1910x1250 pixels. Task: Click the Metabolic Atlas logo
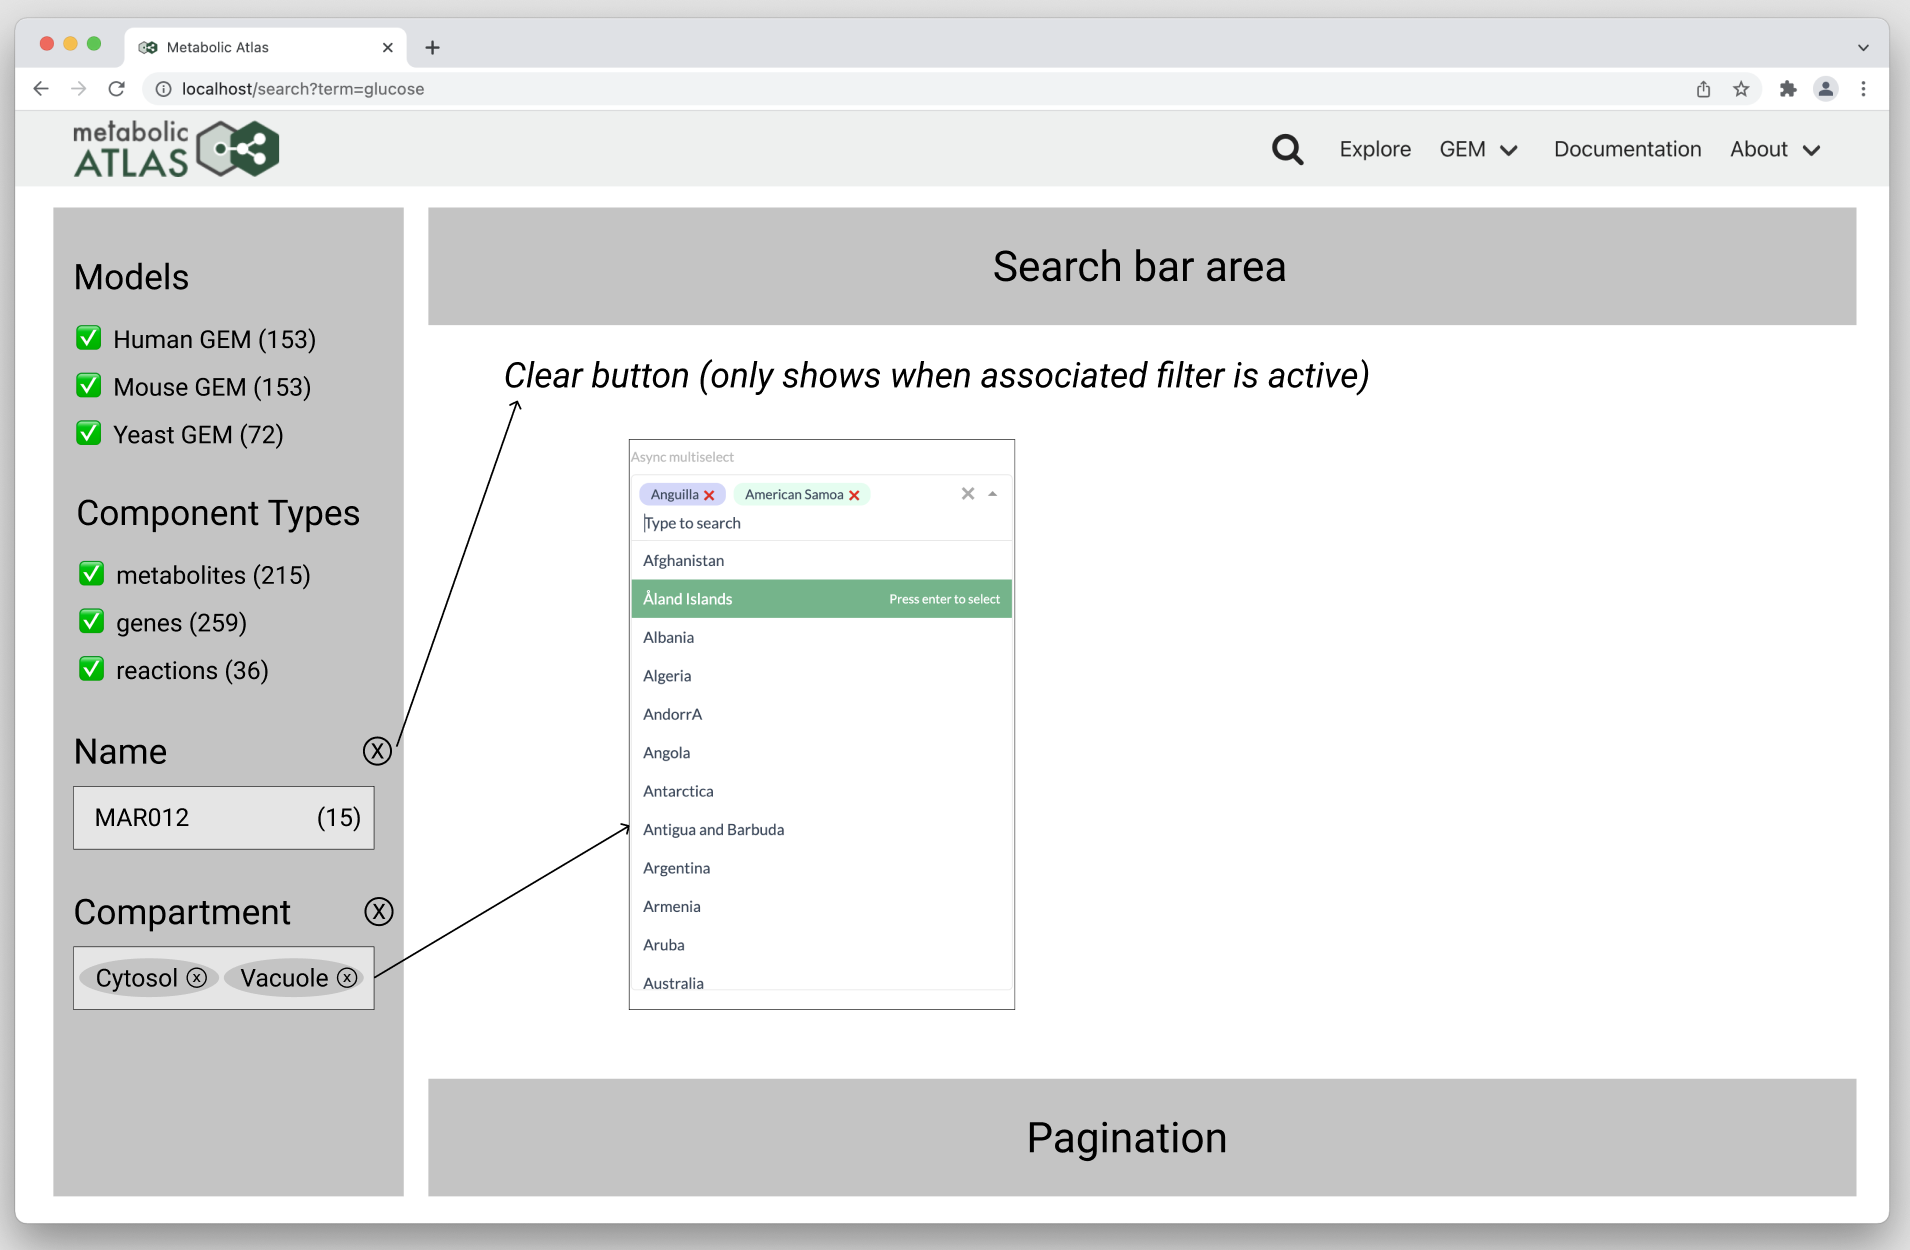(x=174, y=147)
